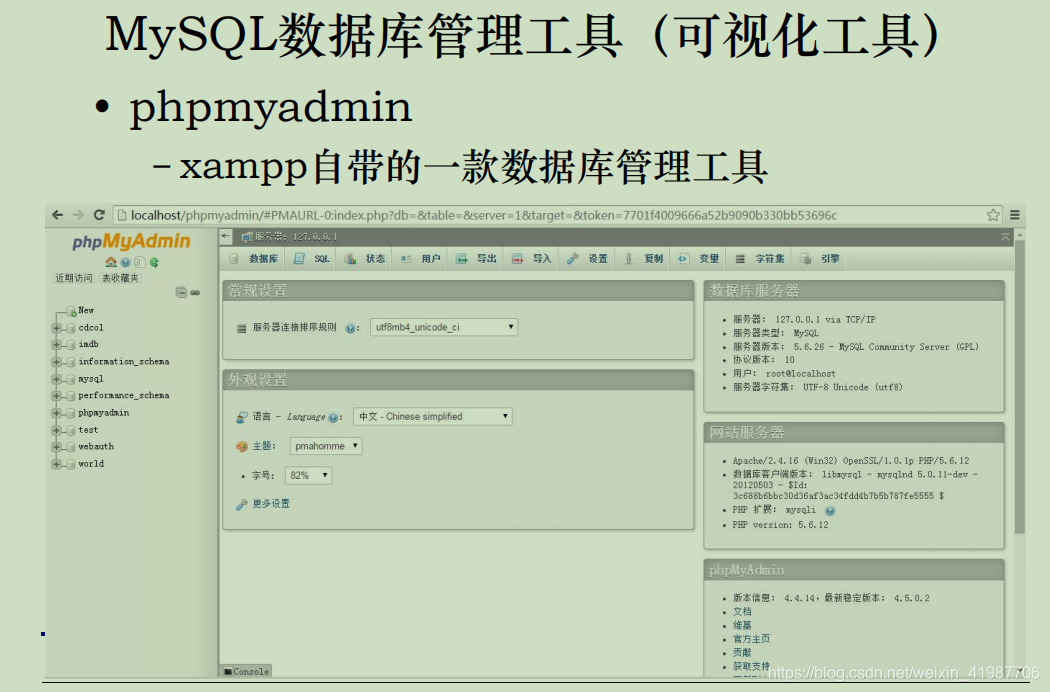Open the 82% font size dropdown
1050x692 pixels.
[x=308, y=476]
